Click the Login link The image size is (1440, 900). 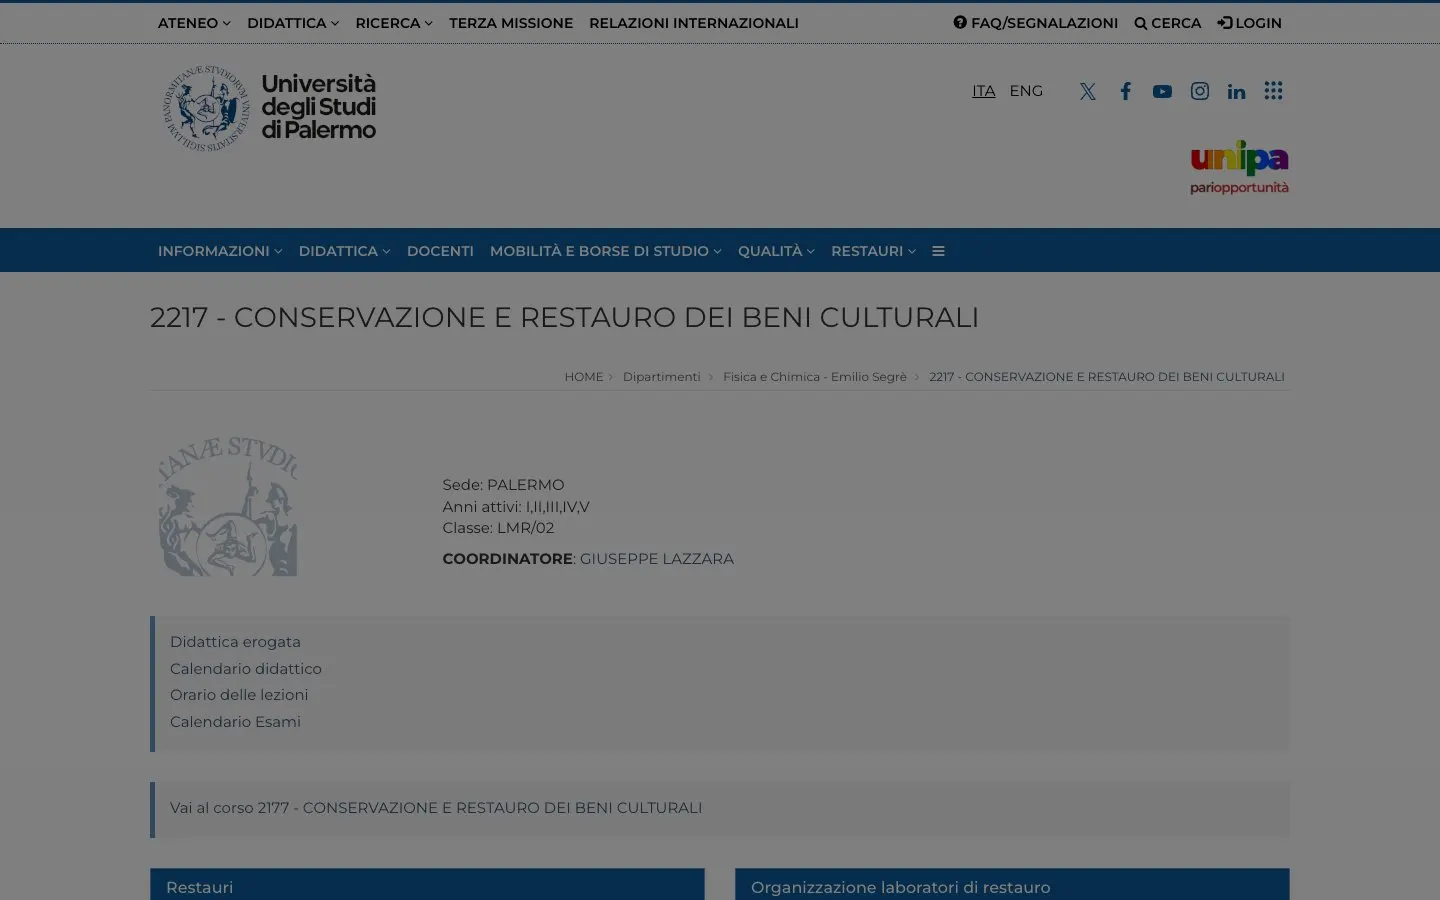point(1249,23)
